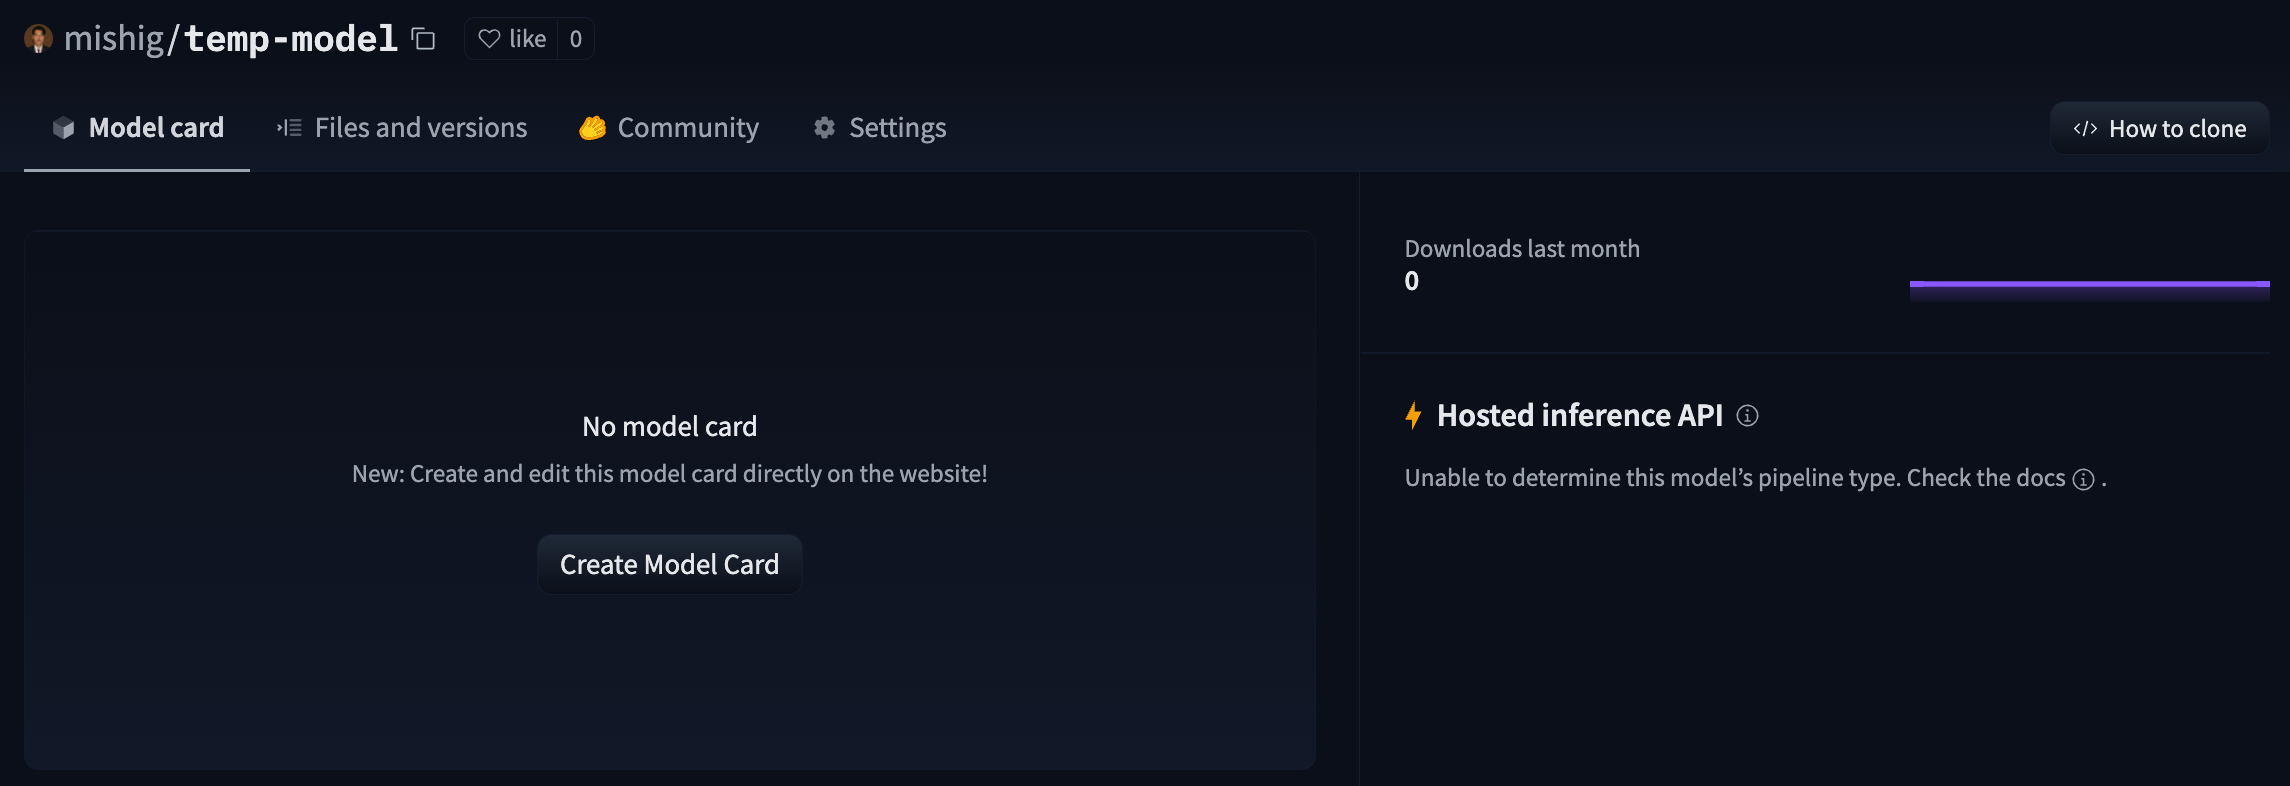2290x786 pixels.
Task: Click the 'No model card' heading text
Action: (669, 427)
